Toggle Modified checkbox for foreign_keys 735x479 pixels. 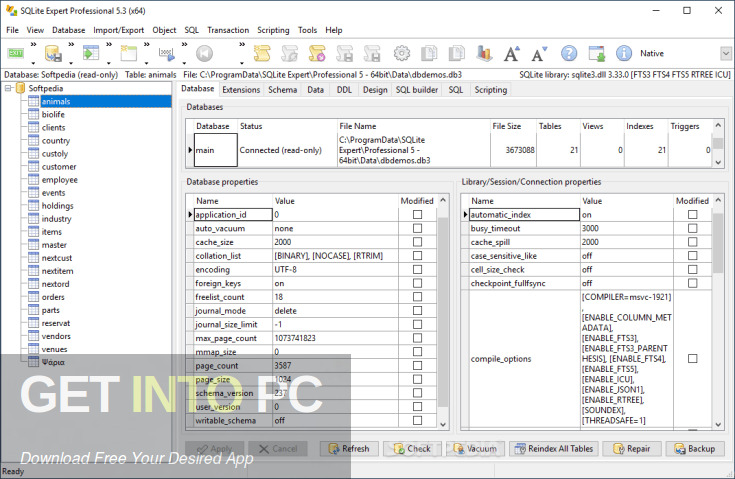(x=417, y=283)
